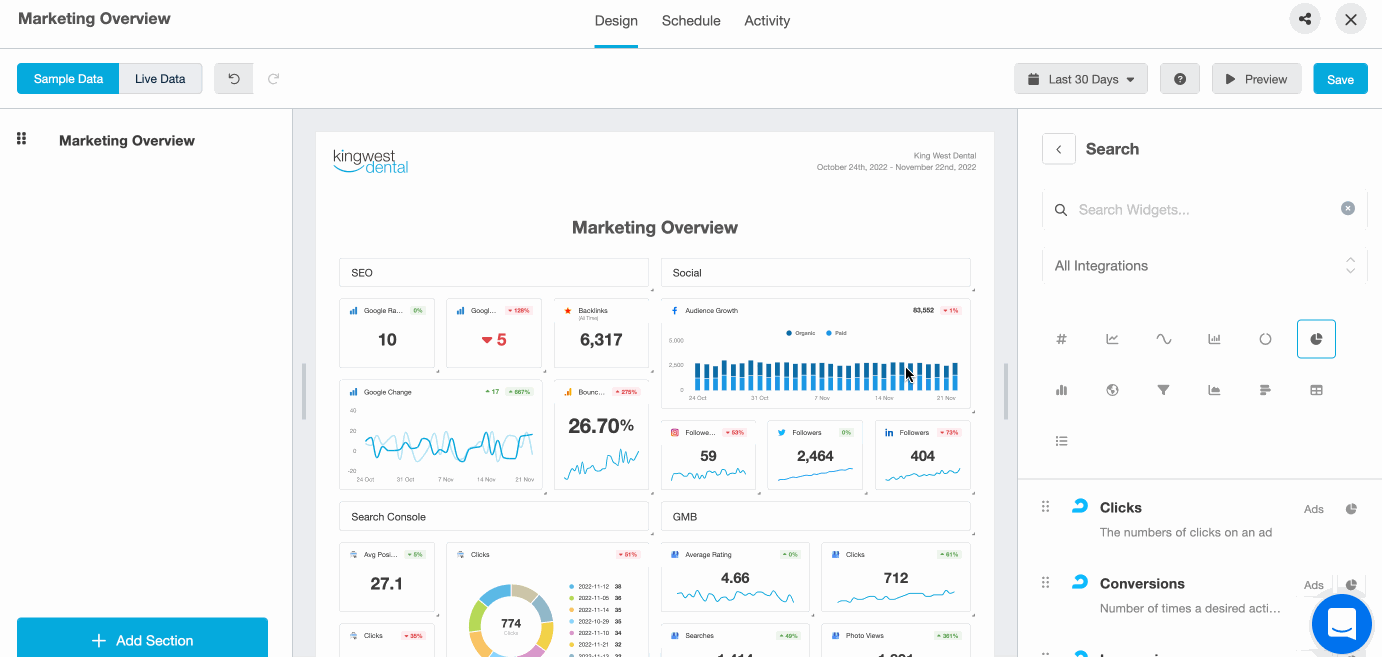This screenshot has width=1382, height=657.
Task: Switch to Live Data mode
Action: [160, 79]
